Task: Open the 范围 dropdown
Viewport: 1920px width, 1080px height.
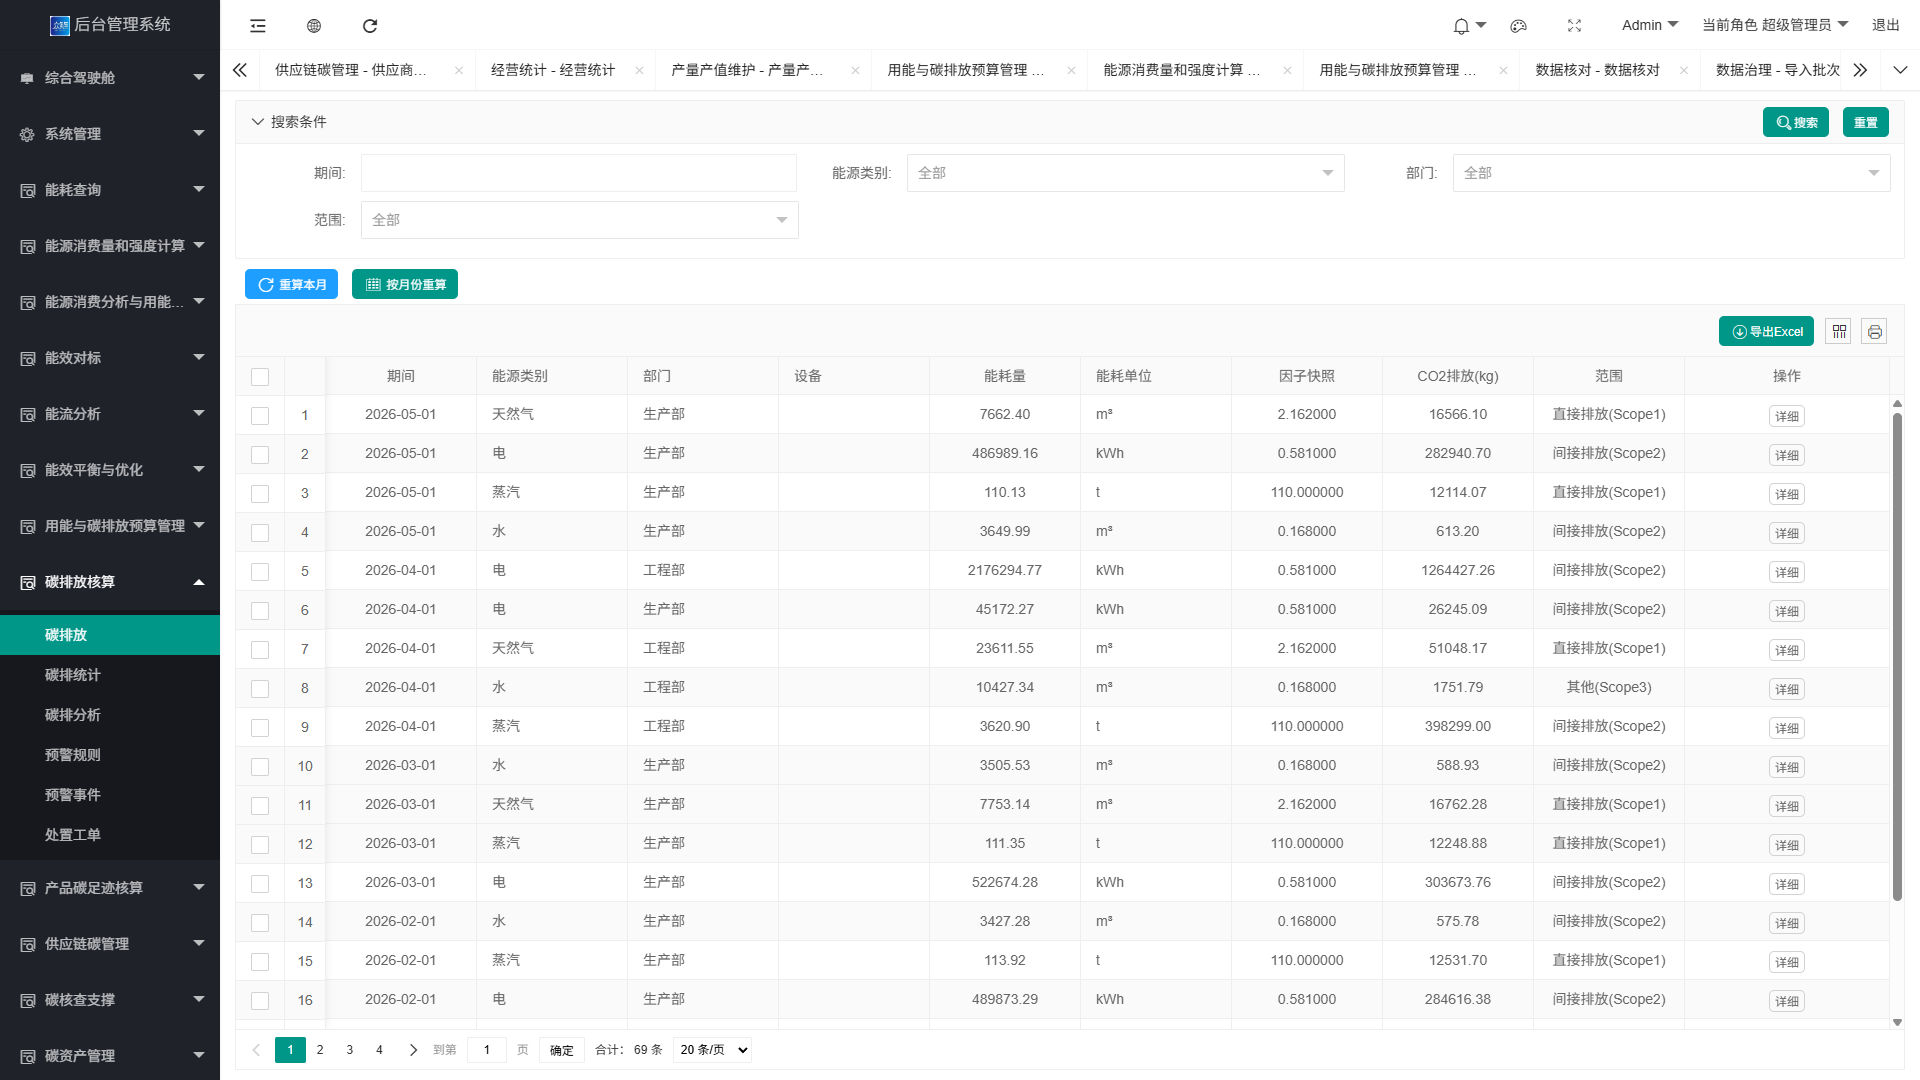Action: coord(579,220)
